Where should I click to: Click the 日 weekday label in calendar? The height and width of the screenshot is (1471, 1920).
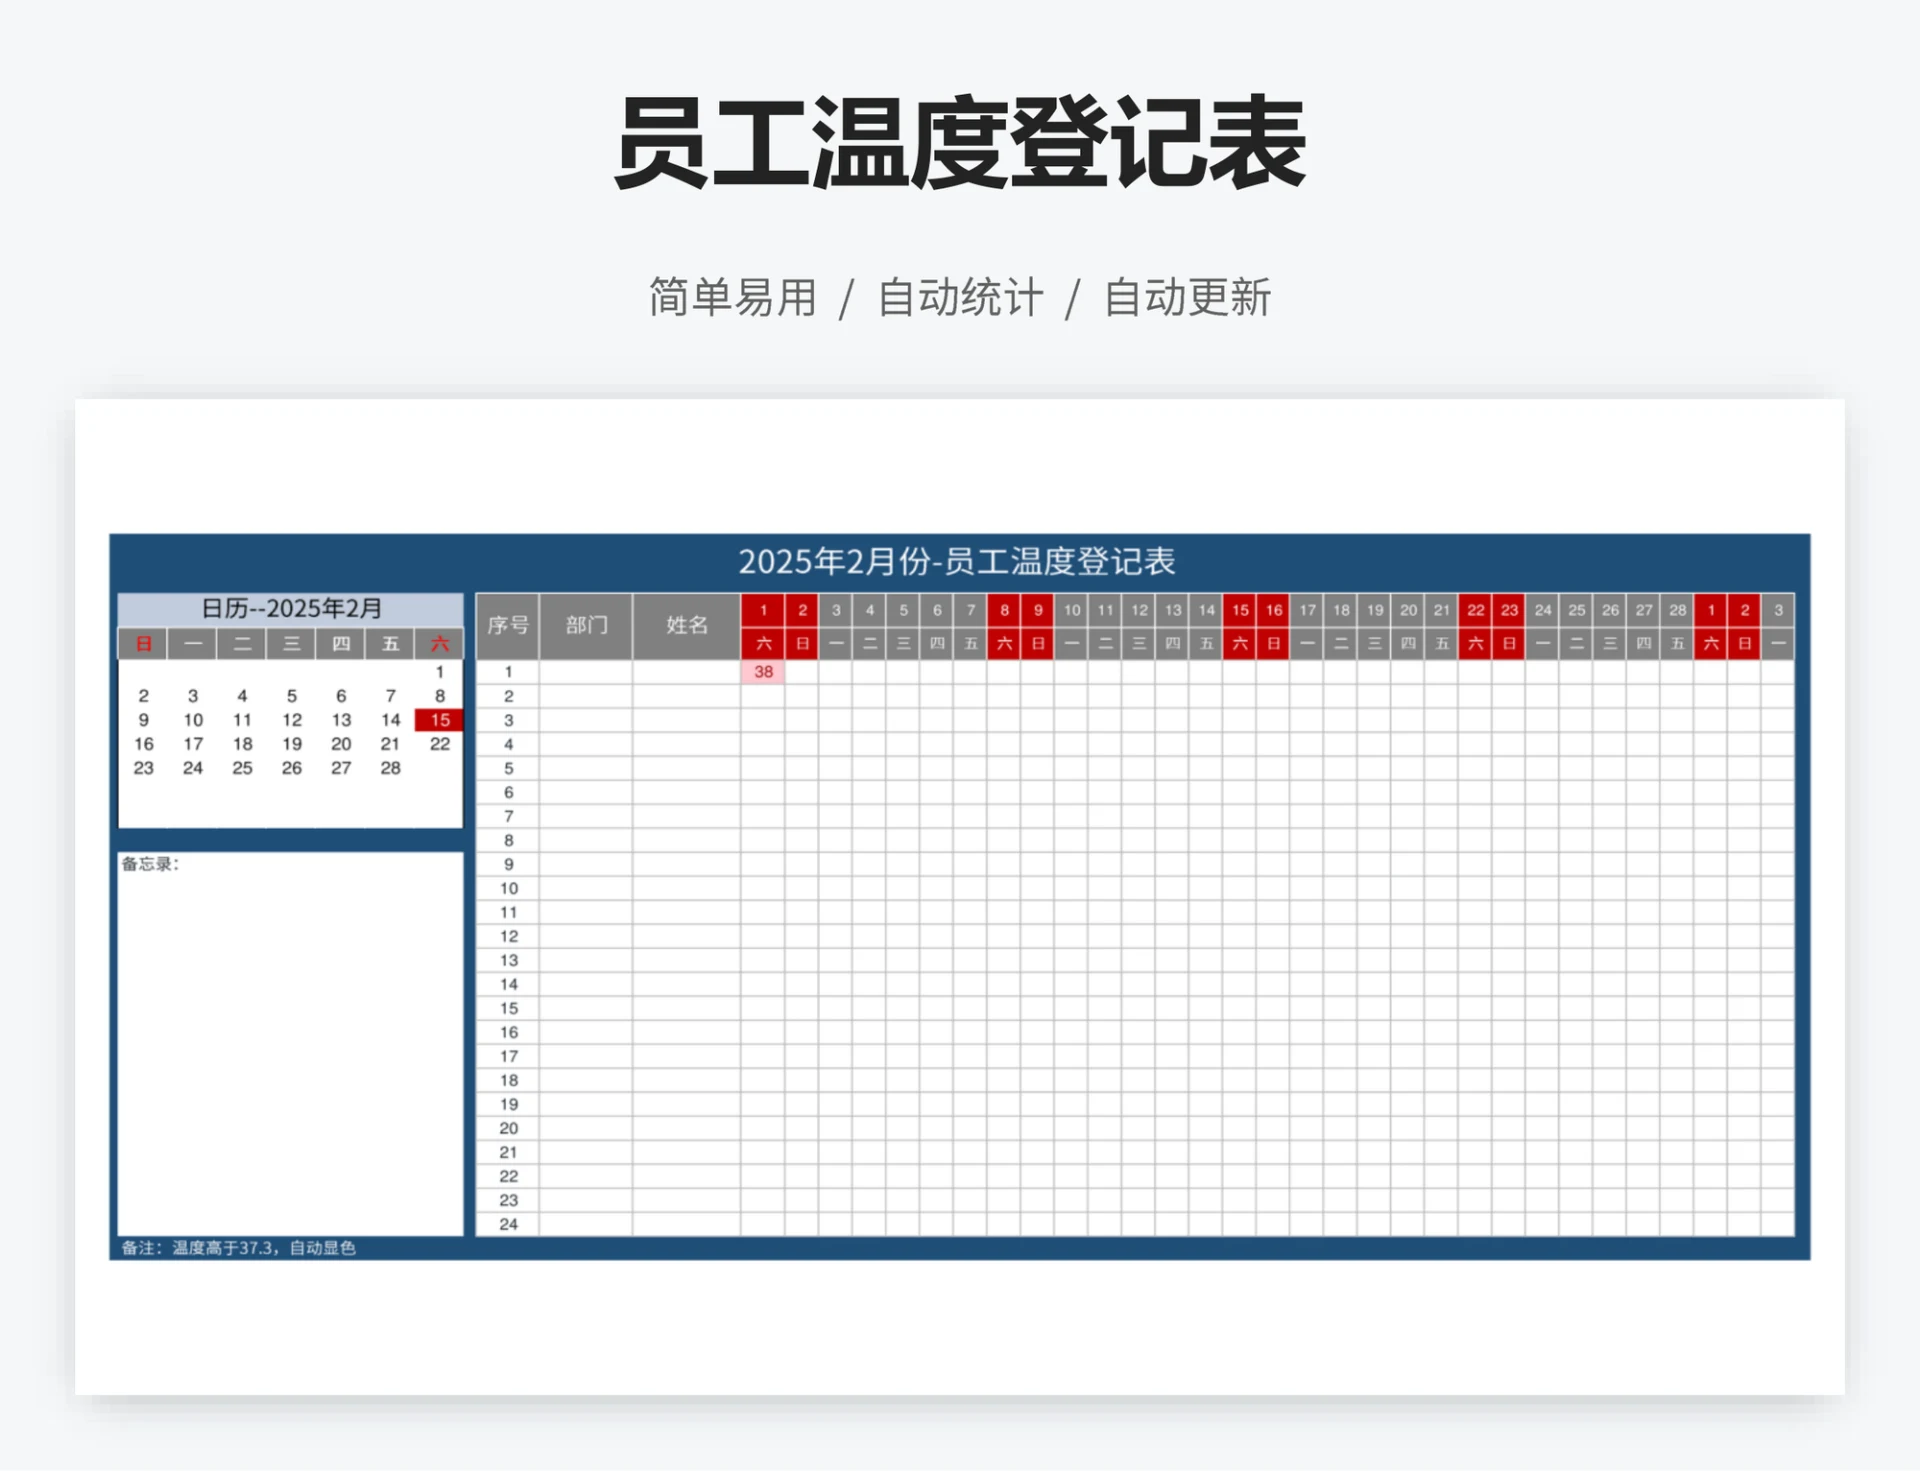click(142, 644)
